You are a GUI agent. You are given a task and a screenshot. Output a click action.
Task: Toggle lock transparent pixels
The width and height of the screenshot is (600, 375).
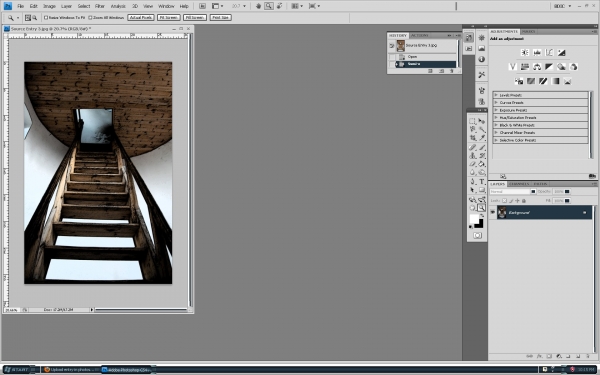pos(504,201)
